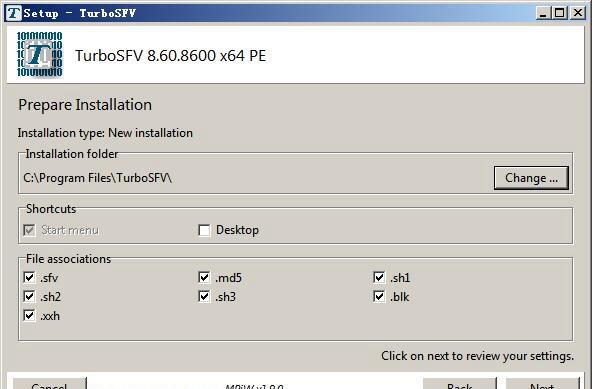This screenshot has width=592, height=389.
Task: Uncheck the .md5 file association
Action: pos(204,278)
